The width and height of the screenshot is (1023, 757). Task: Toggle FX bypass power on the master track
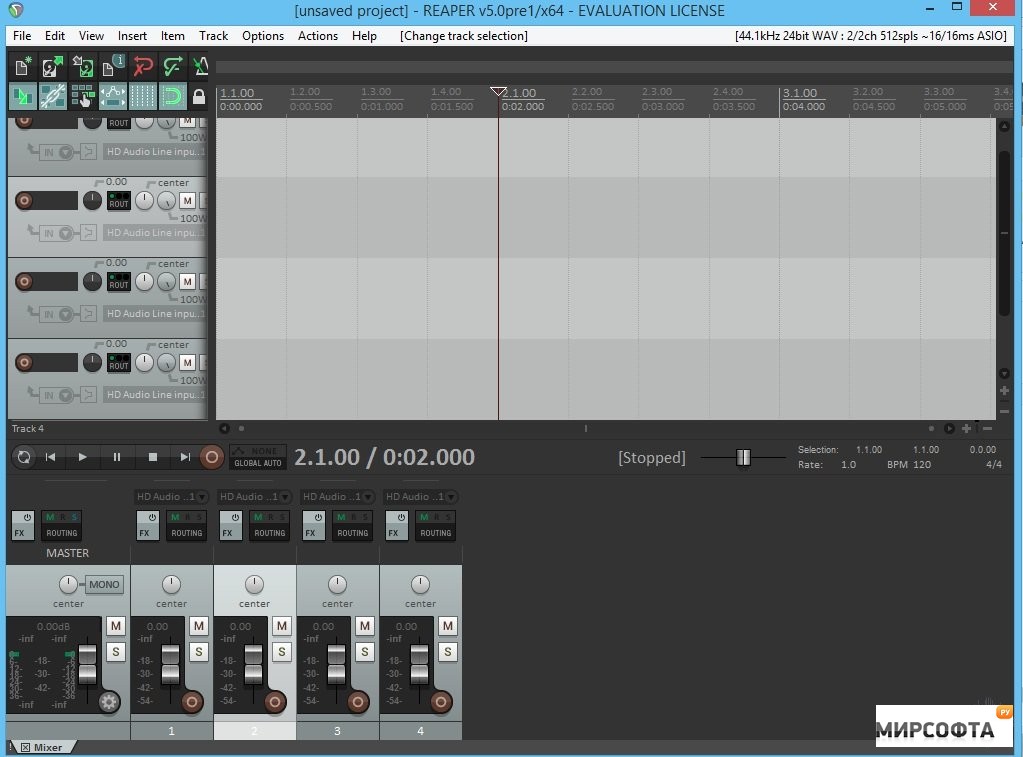(27, 517)
